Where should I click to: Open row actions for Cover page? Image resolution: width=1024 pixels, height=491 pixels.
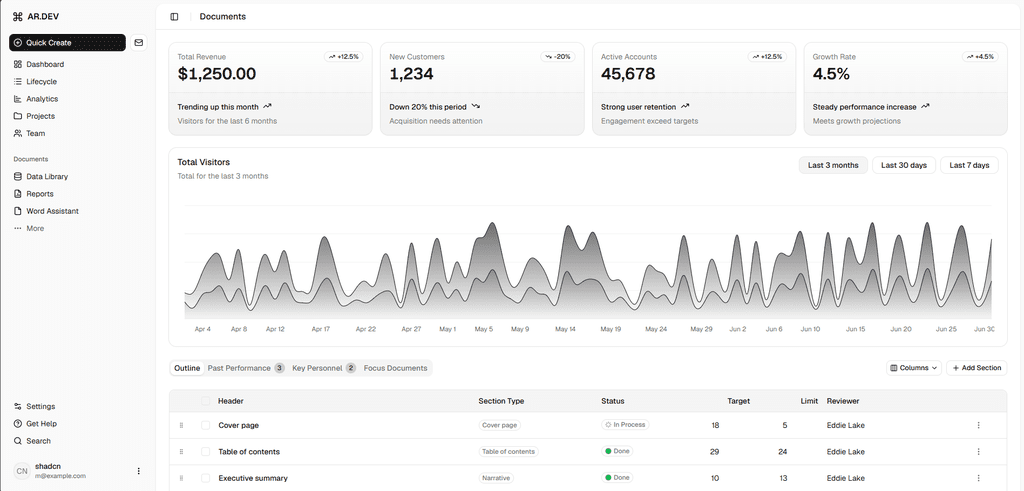tap(978, 425)
